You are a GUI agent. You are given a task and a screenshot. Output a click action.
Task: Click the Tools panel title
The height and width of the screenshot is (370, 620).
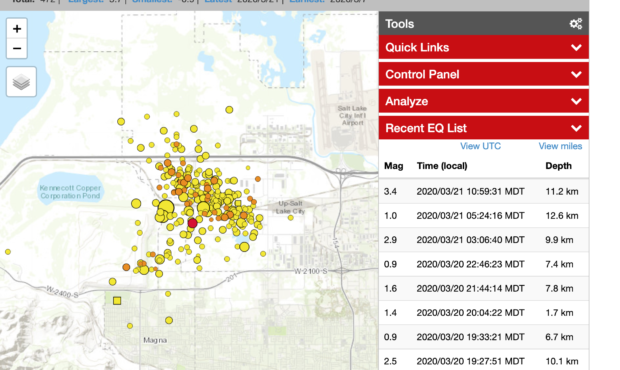400,24
